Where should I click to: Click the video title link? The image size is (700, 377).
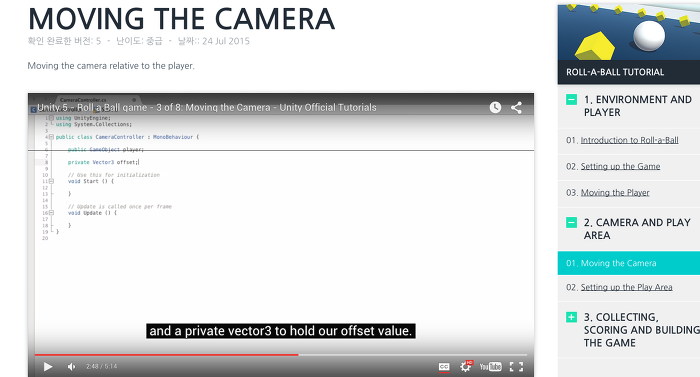click(x=207, y=108)
